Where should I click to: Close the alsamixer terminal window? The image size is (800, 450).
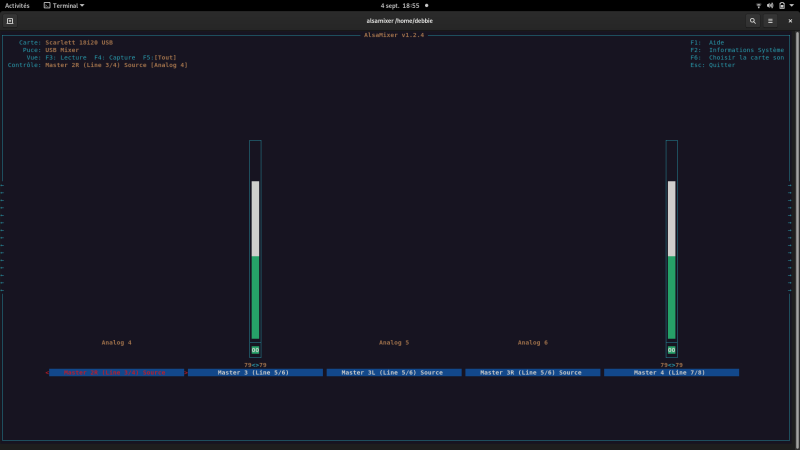pos(790,21)
